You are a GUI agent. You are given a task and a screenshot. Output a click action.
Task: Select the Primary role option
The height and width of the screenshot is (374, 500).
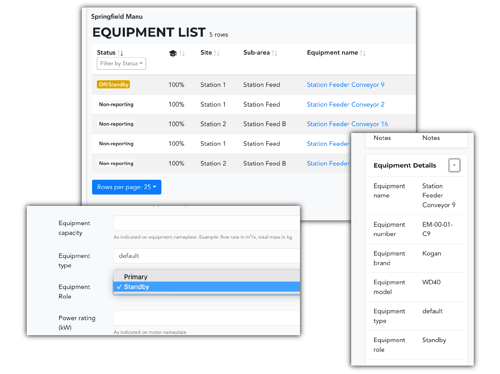(x=207, y=276)
